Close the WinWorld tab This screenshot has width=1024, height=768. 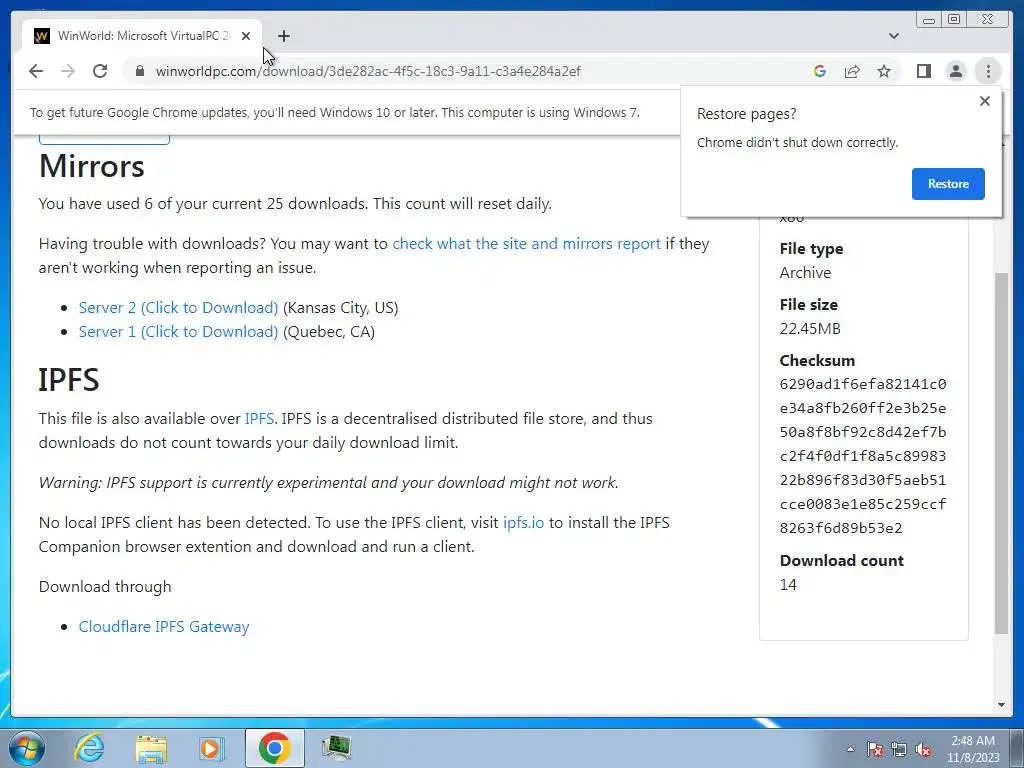(246, 36)
